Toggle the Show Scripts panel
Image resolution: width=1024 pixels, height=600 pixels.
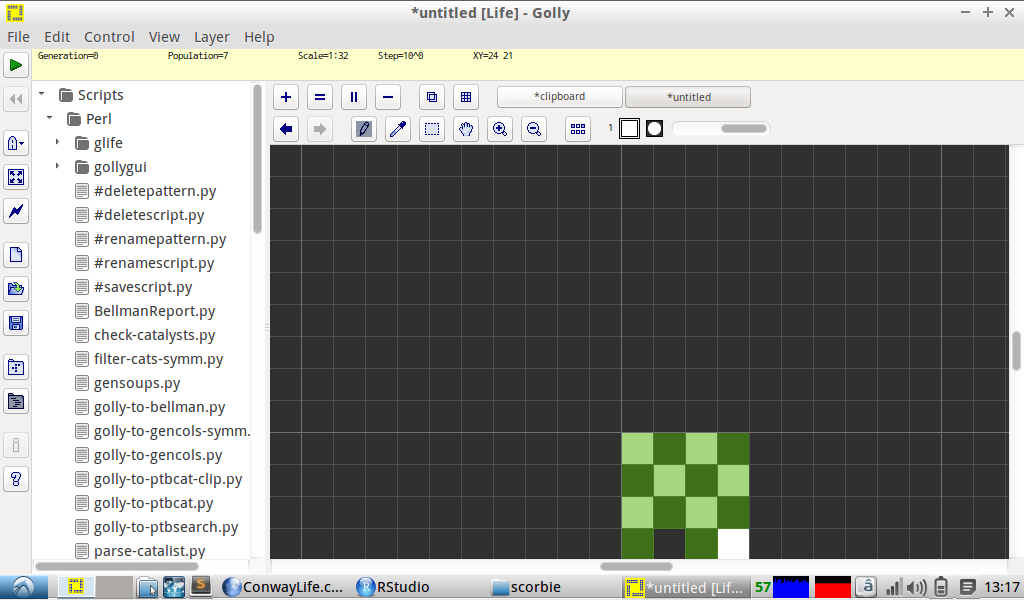point(16,401)
